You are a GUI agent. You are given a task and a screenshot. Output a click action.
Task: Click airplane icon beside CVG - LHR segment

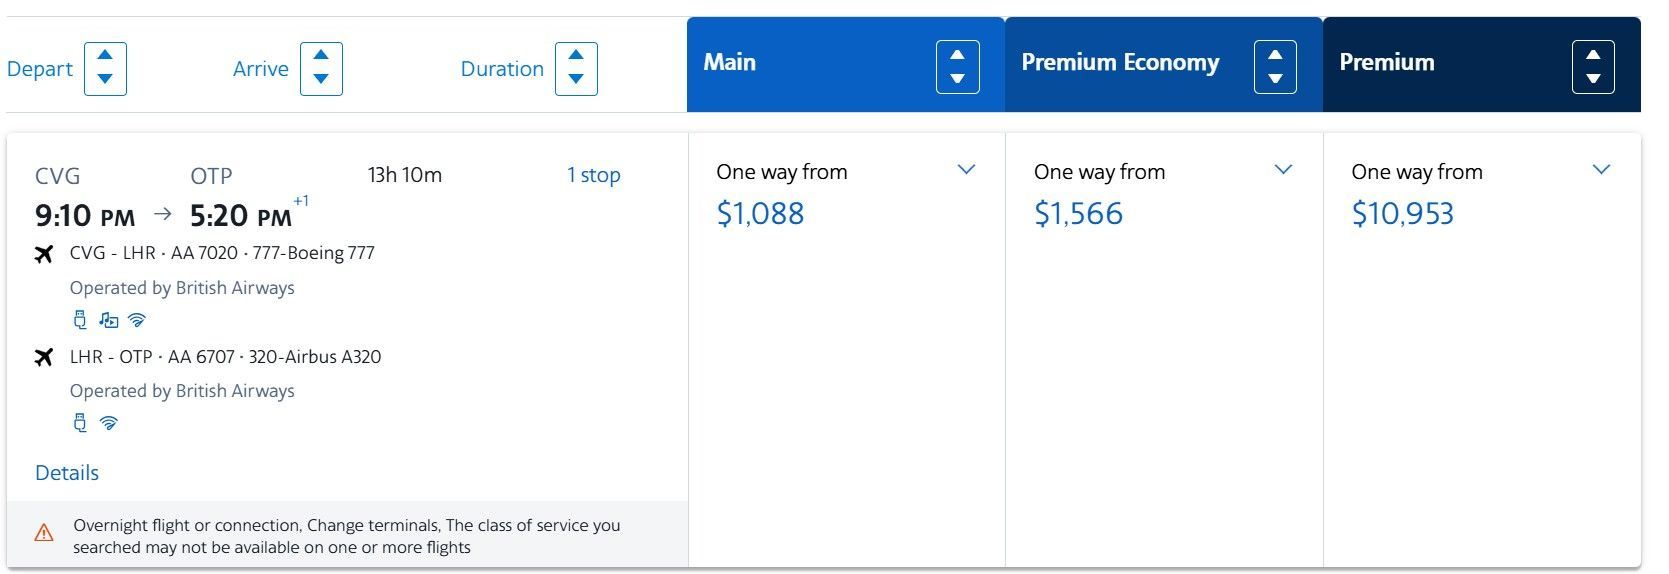(44, 254)
